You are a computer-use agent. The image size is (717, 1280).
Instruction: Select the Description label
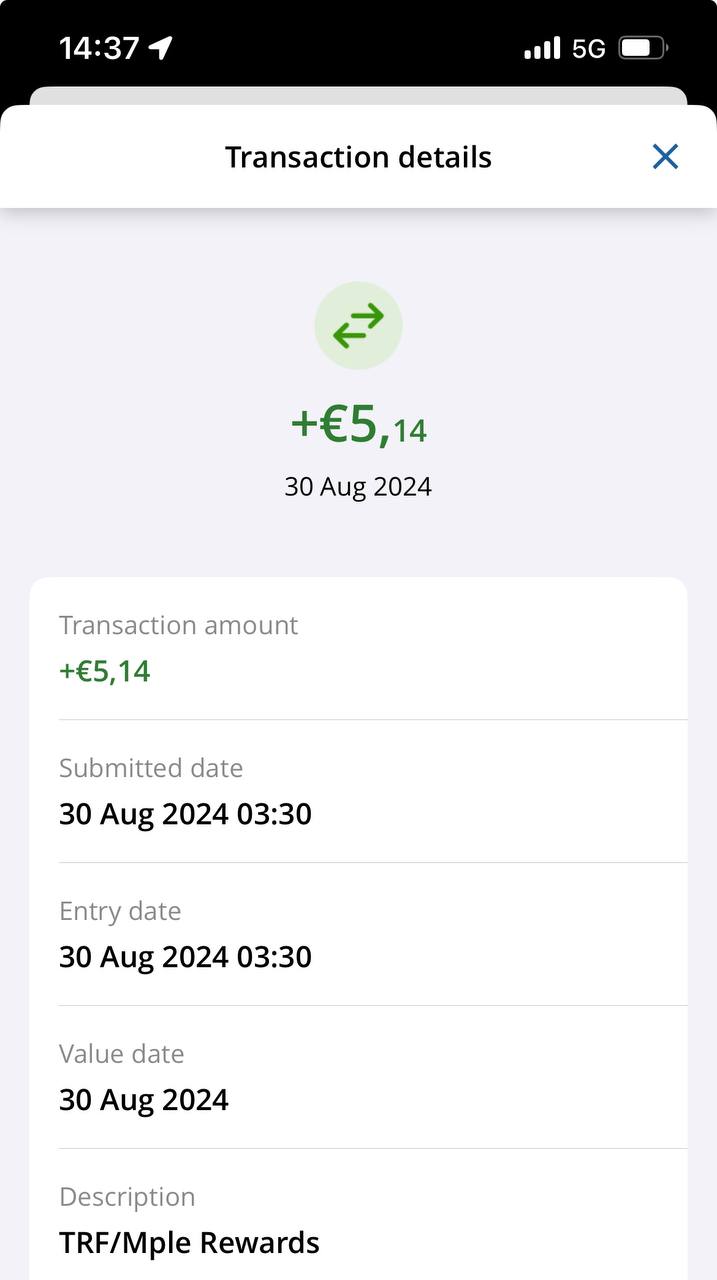tap(127, 1197)
